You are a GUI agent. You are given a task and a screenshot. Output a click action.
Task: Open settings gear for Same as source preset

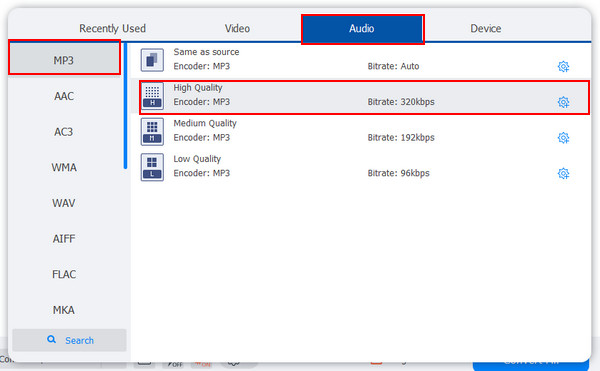563,67
